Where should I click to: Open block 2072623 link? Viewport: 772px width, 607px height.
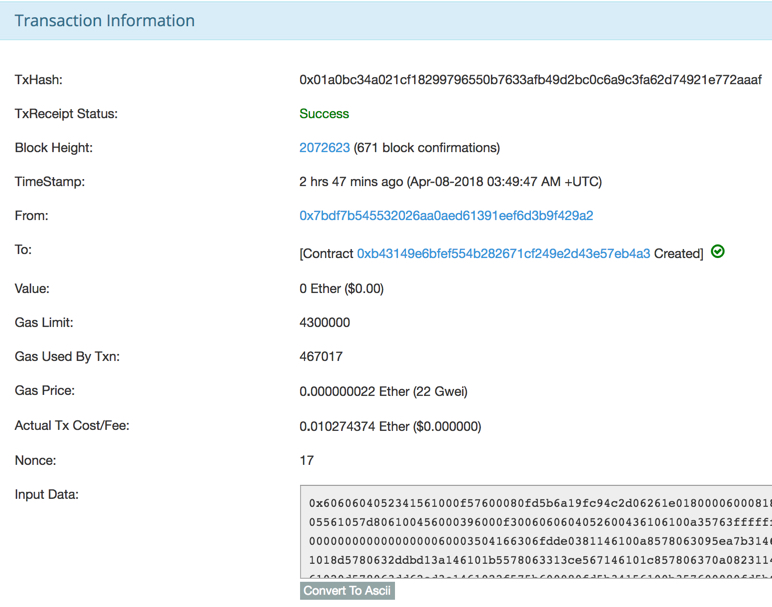coord(324,148)
